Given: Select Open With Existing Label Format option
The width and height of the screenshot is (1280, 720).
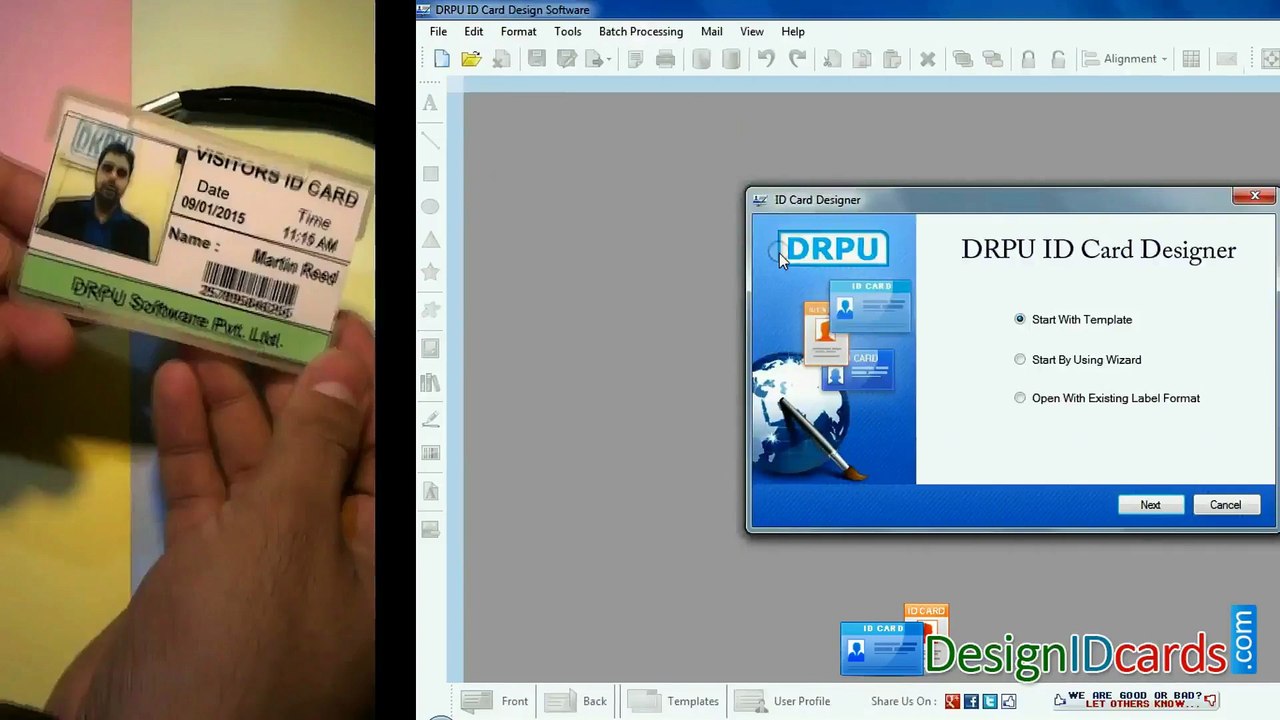Looking at the screenshot, I should point(1107,398).
